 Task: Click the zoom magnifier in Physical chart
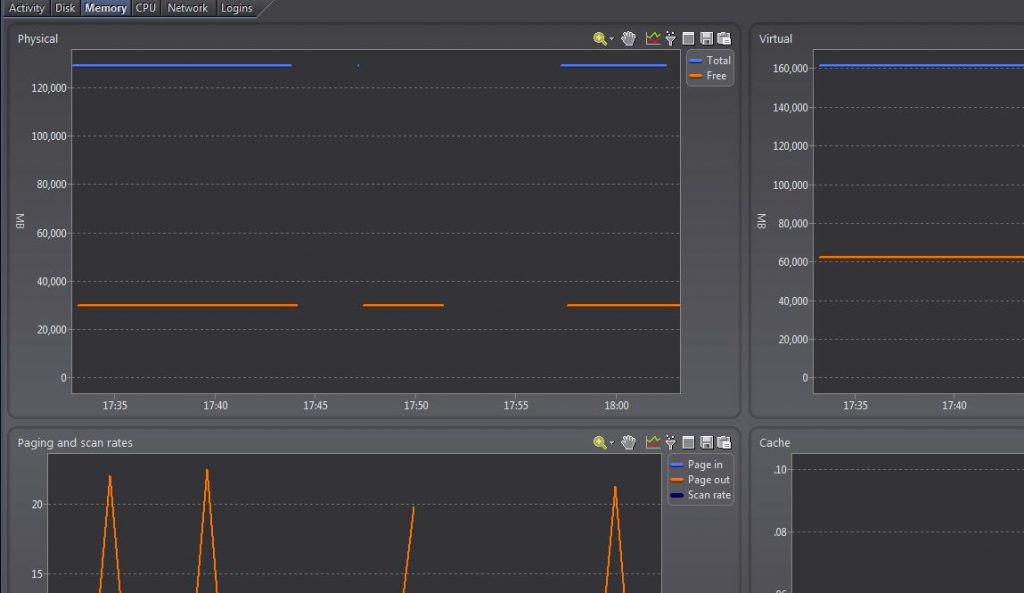tap(600, 39)
